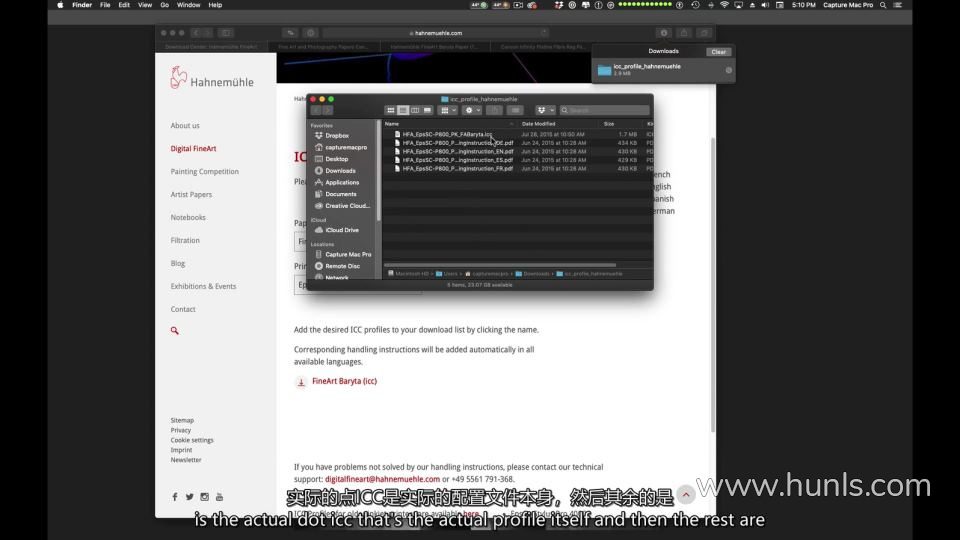
Task: Open the File menu
Action: [105, 5]
